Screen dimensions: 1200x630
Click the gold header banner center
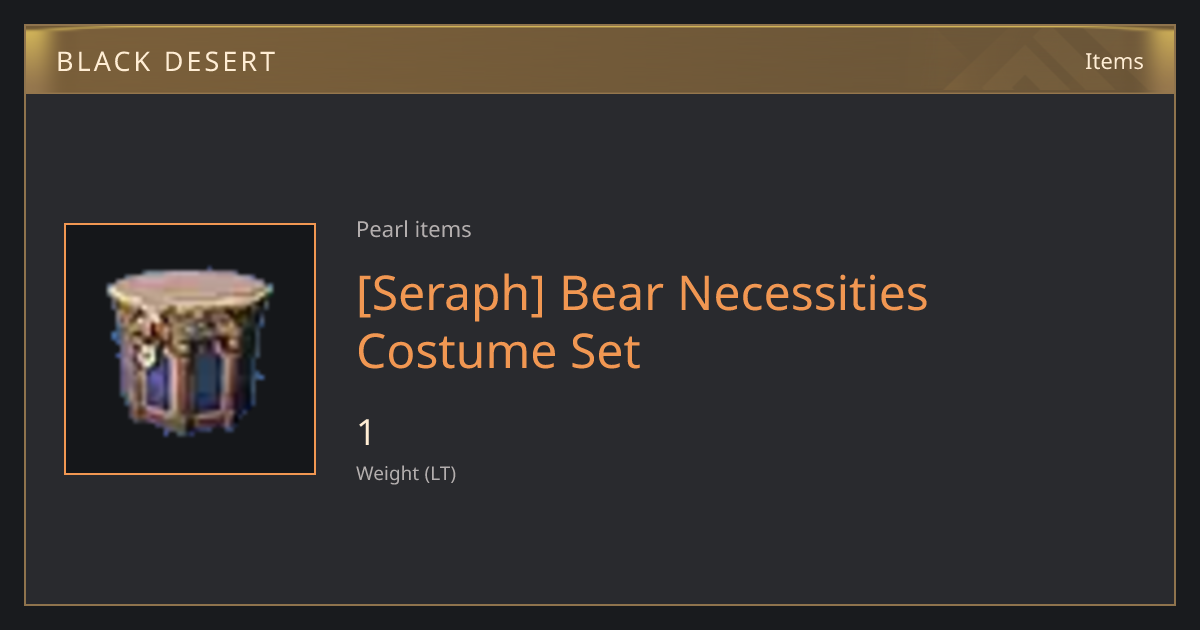pyautogui.click(x=600, y=60)
